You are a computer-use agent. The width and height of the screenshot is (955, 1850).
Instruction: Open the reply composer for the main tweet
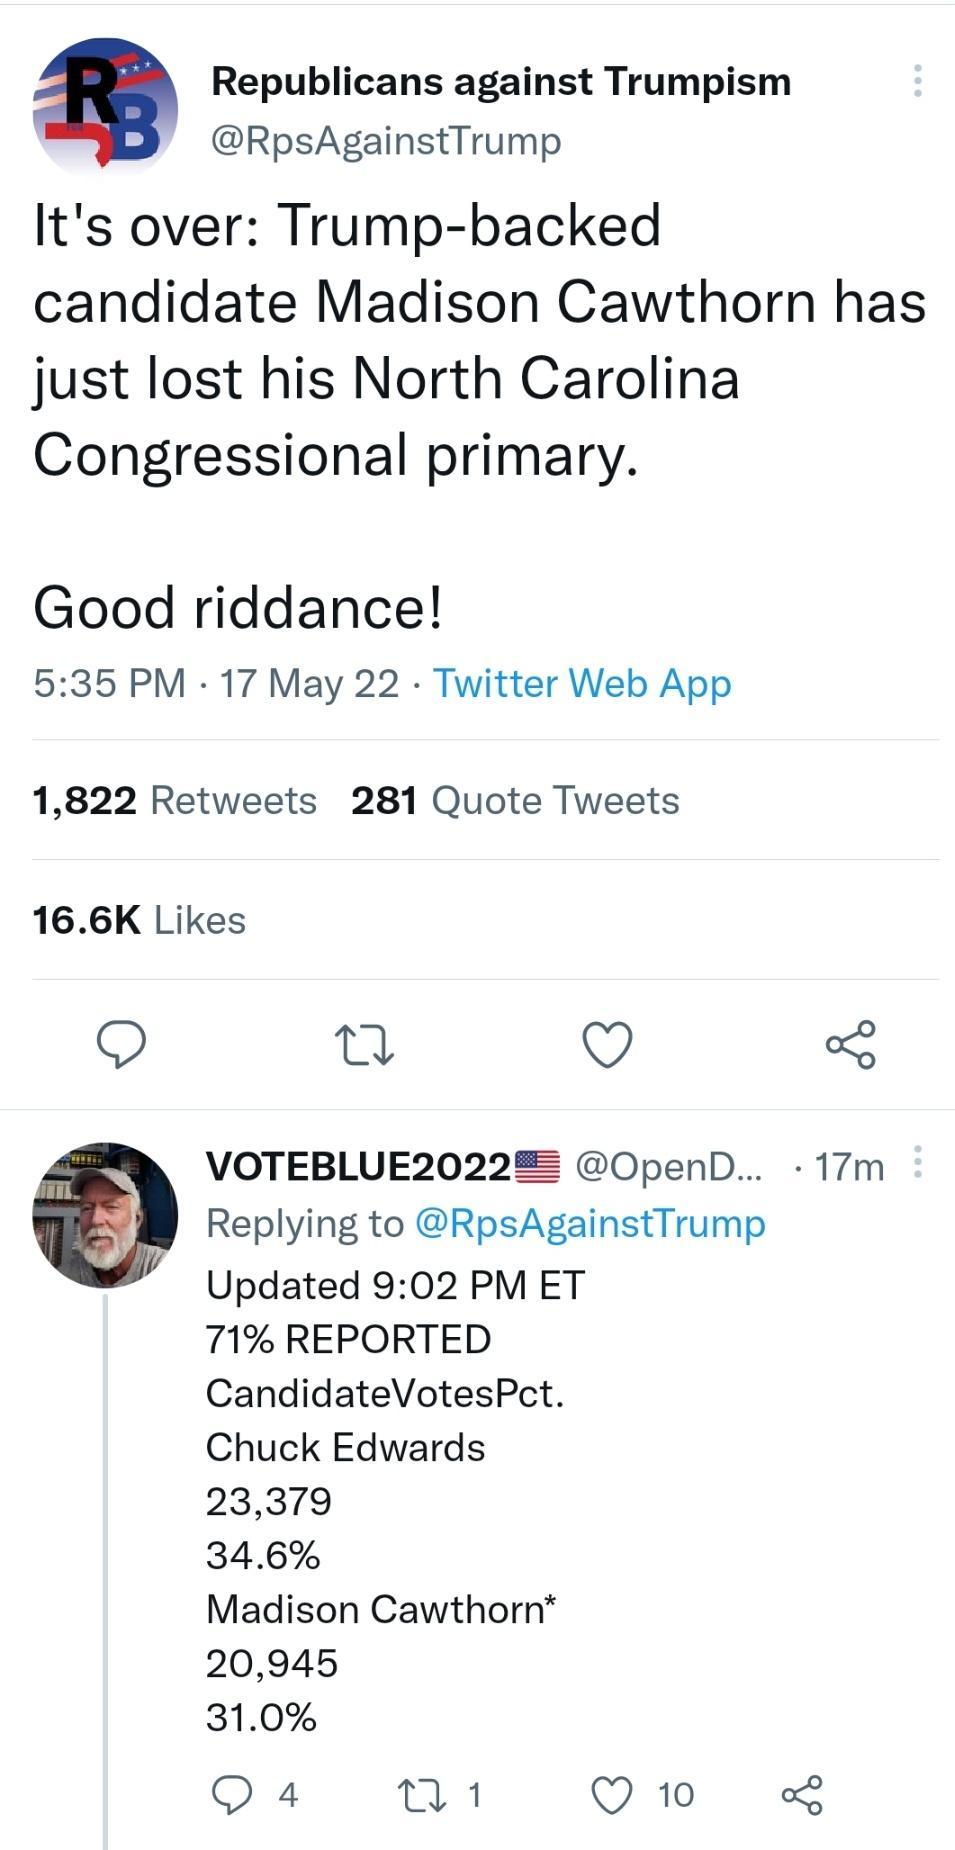(x=123, y=1046)
